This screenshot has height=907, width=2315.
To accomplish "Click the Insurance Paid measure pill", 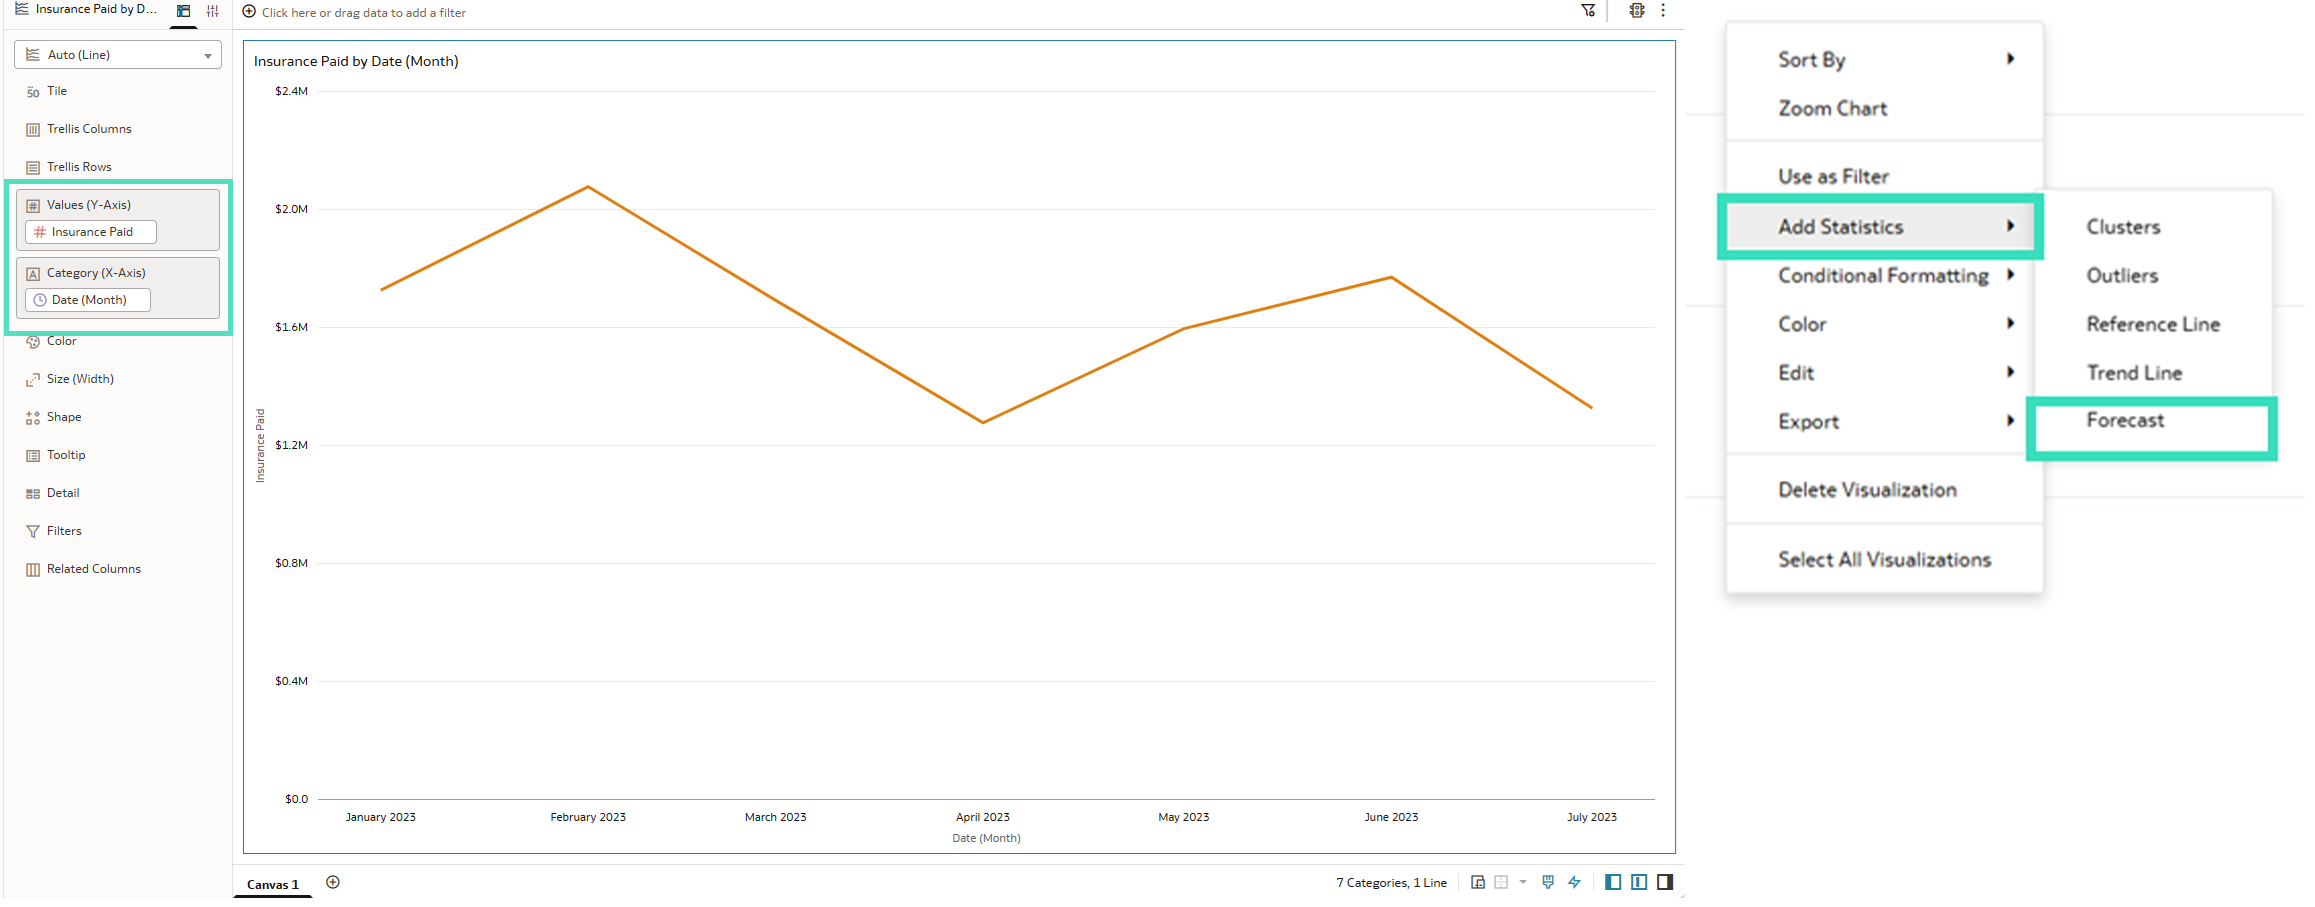I will [91, 232].
